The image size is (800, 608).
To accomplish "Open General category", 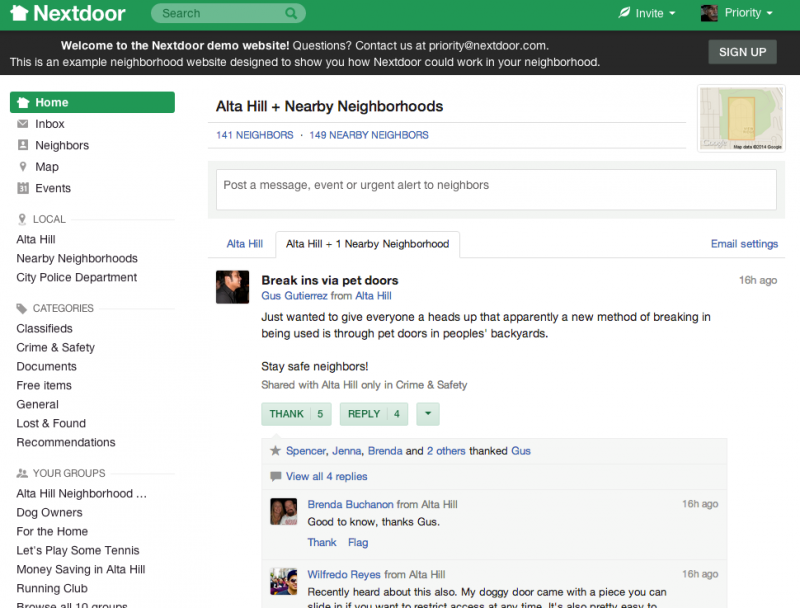I will [37, 404].
